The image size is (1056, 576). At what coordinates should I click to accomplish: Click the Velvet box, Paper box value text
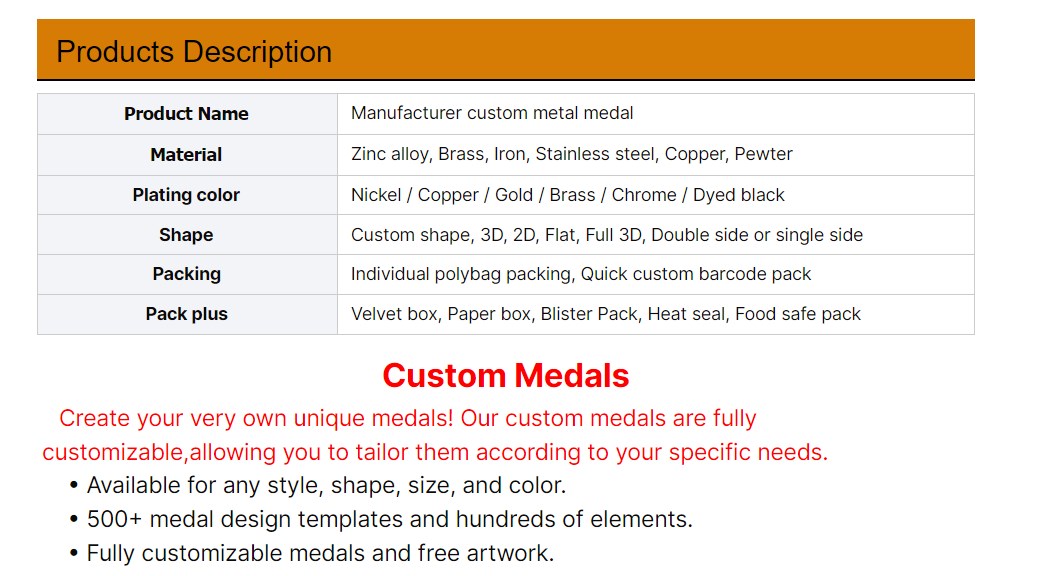click(x=605, y=314)
